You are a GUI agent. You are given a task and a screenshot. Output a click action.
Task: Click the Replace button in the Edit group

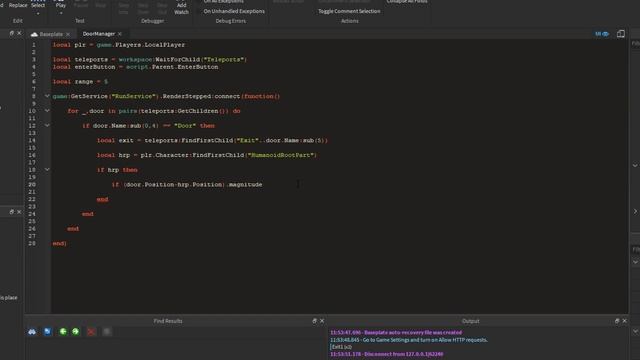tap(18, 5)
